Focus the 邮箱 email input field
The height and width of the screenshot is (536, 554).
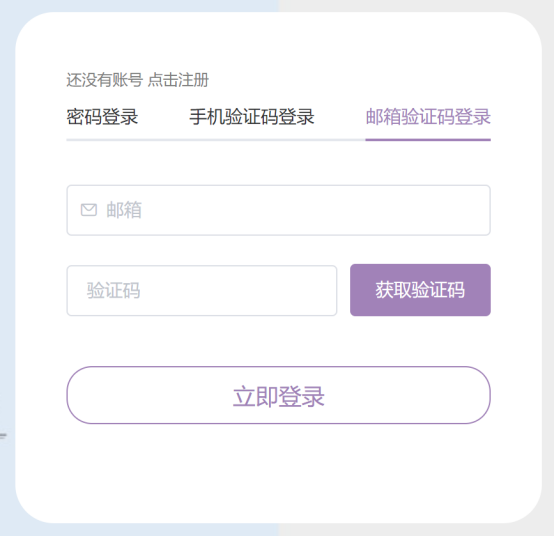pyautogui.click(x=278, y=210)
